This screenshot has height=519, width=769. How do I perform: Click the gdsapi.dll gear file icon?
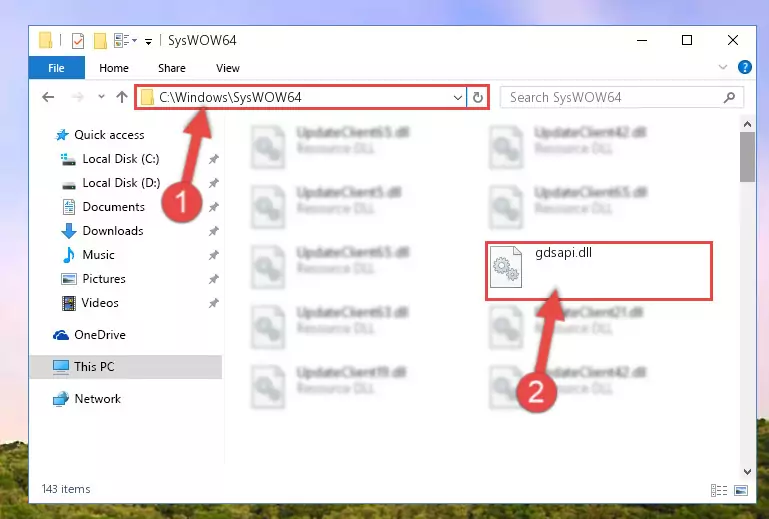pyautogui.click(x=506, y=267)
